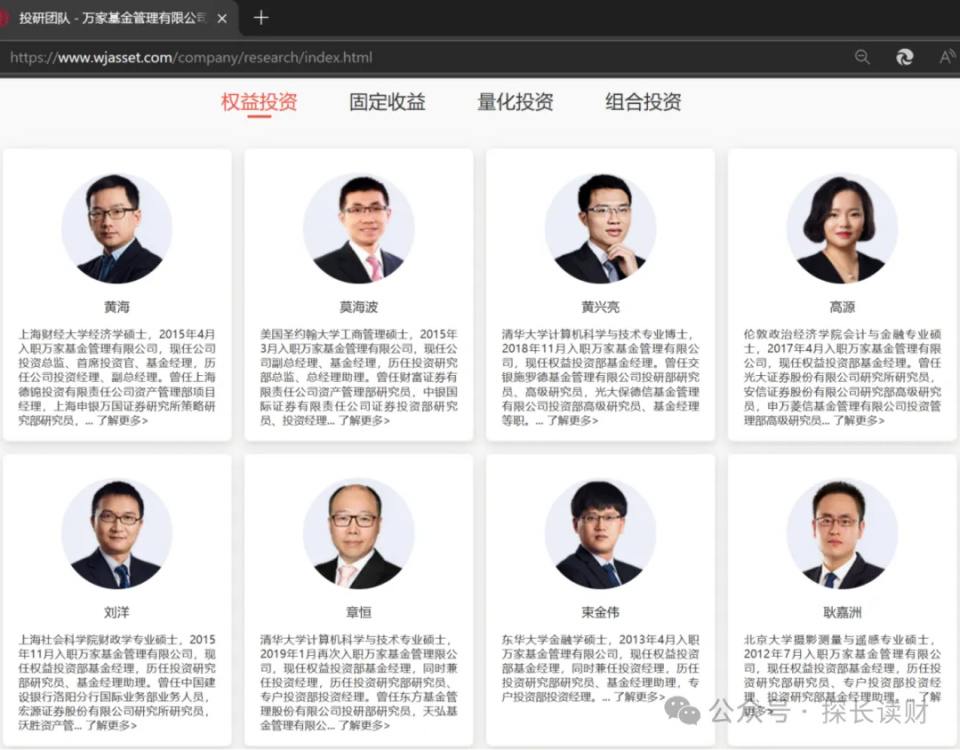Open 了解更多 link in 刘洋 card
This screenshot has width=960, height=750.
[111, 726]
